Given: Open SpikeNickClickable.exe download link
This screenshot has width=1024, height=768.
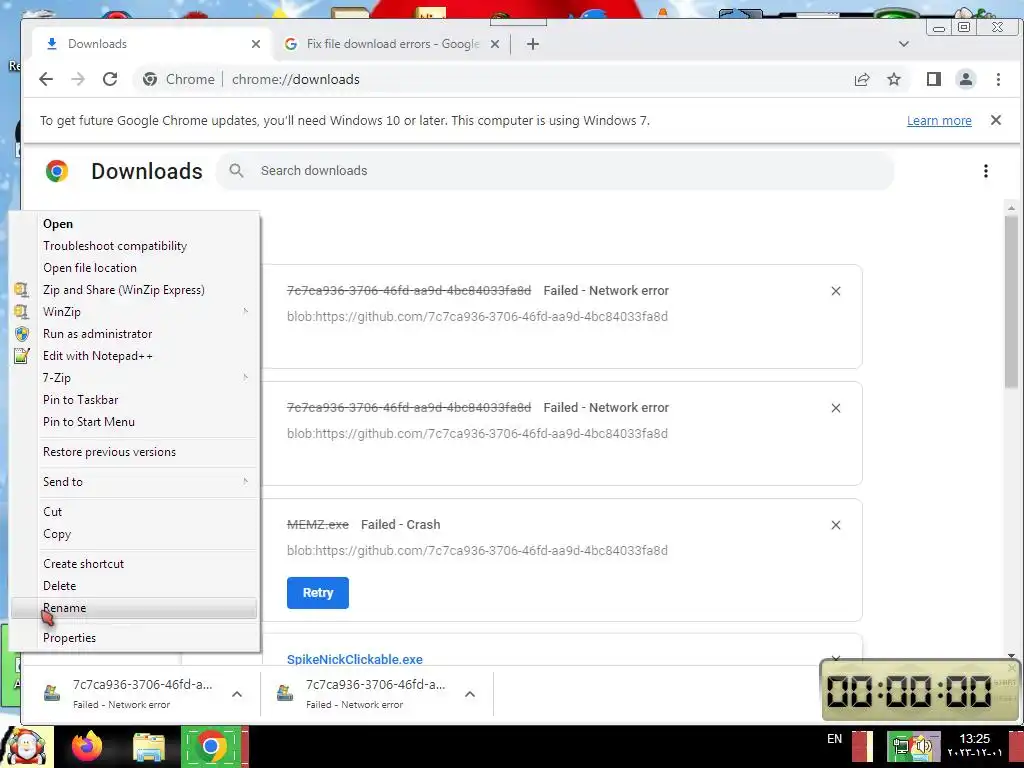Looking at the screenshot, I should tap(355, 659).
